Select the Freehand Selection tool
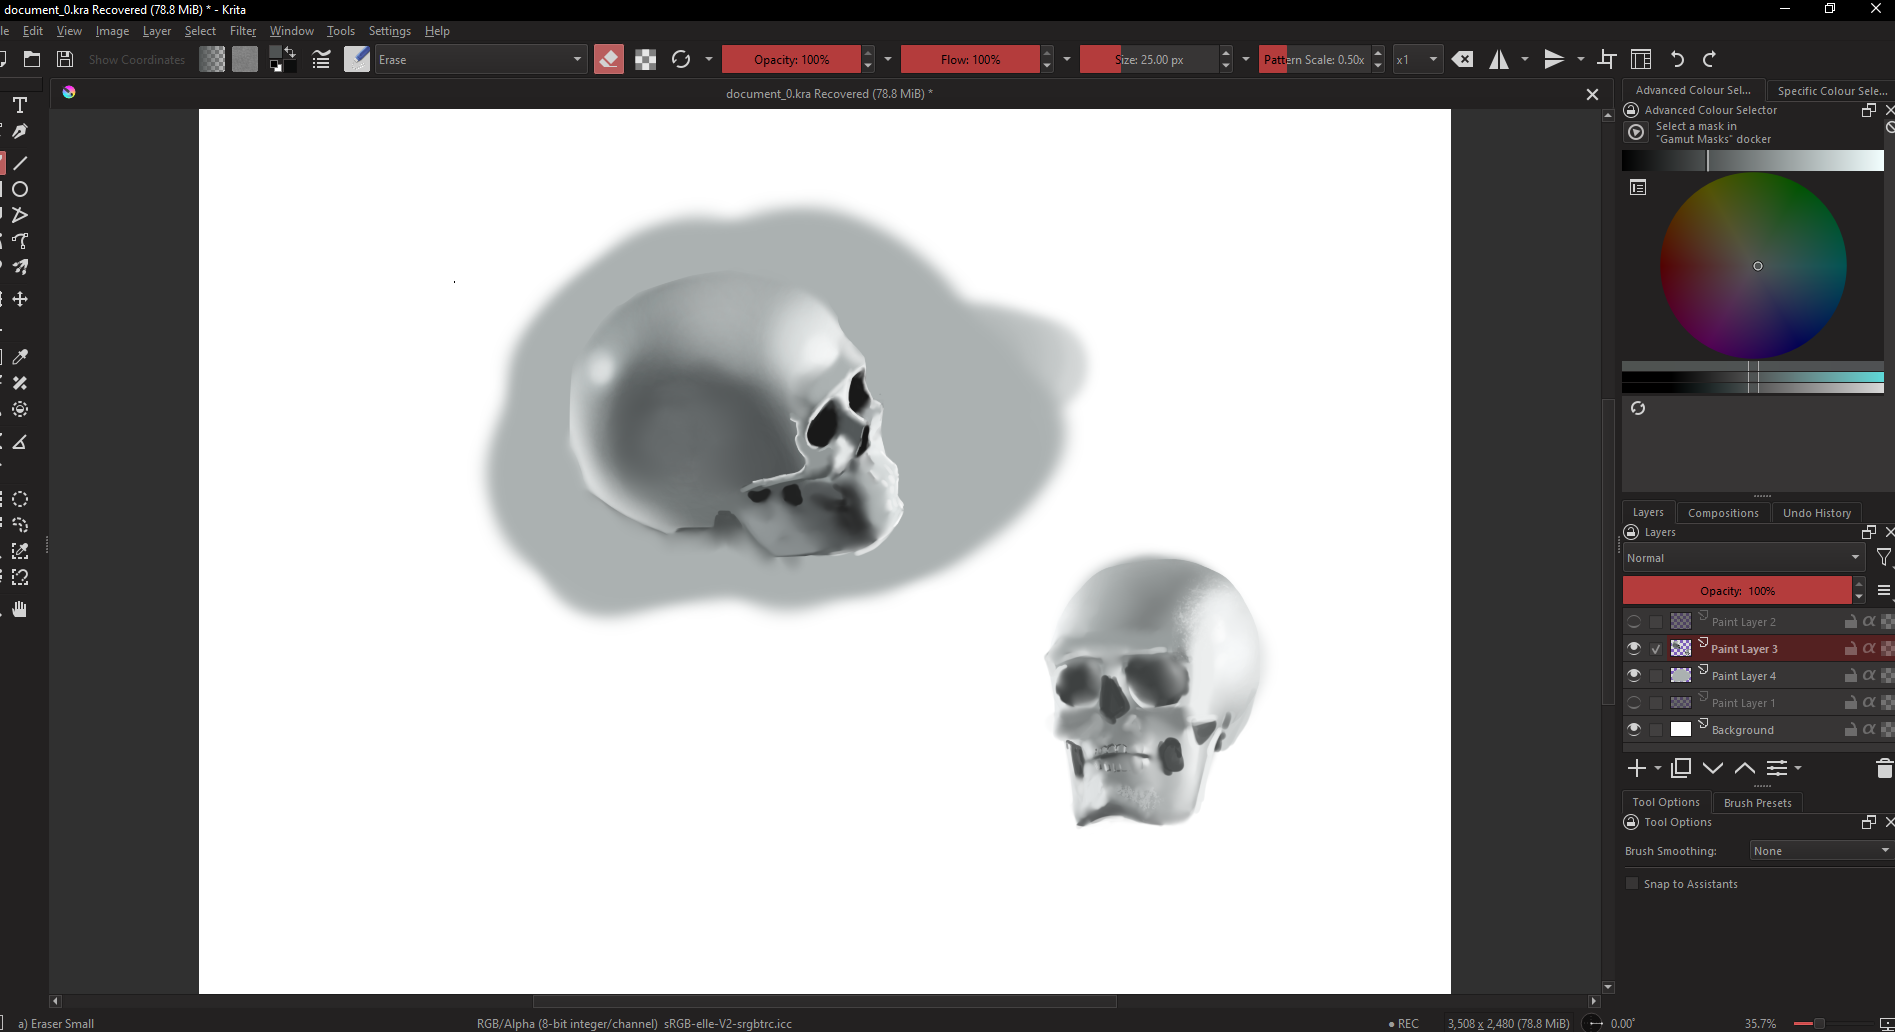This screenshot has height=1032, width=1895. pos(20,525)
